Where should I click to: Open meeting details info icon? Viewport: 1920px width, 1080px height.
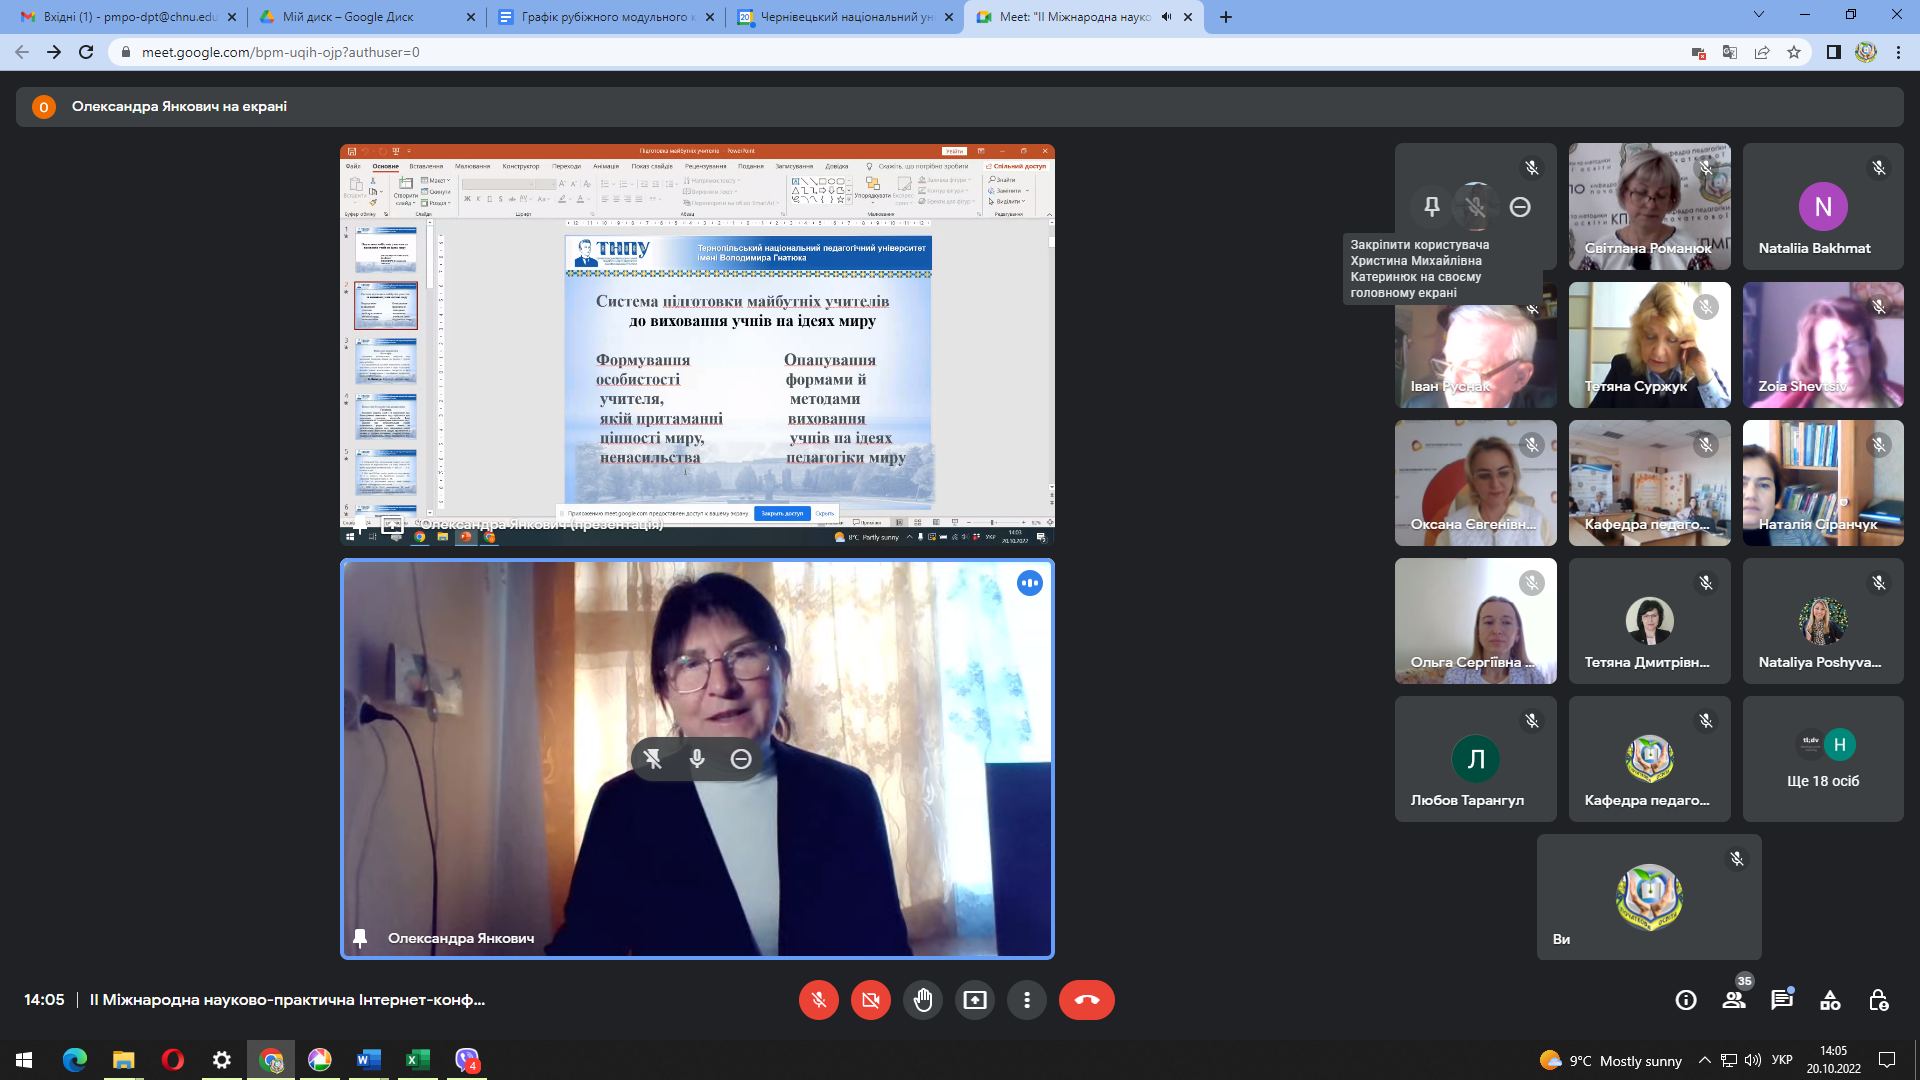(1686, 1000)
